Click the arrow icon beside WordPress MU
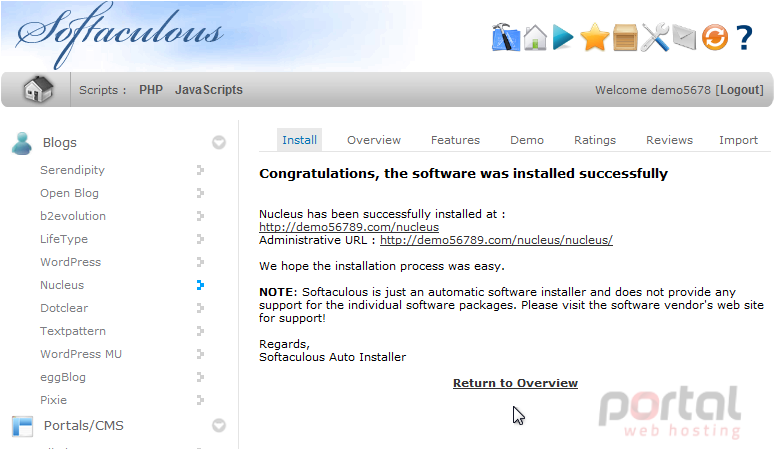776x450 pixels. click(200, 354)
